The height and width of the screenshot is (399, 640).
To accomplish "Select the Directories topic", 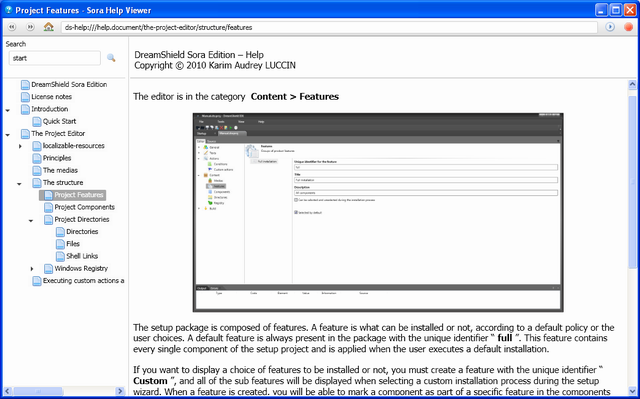I will (x=82, y=231).
